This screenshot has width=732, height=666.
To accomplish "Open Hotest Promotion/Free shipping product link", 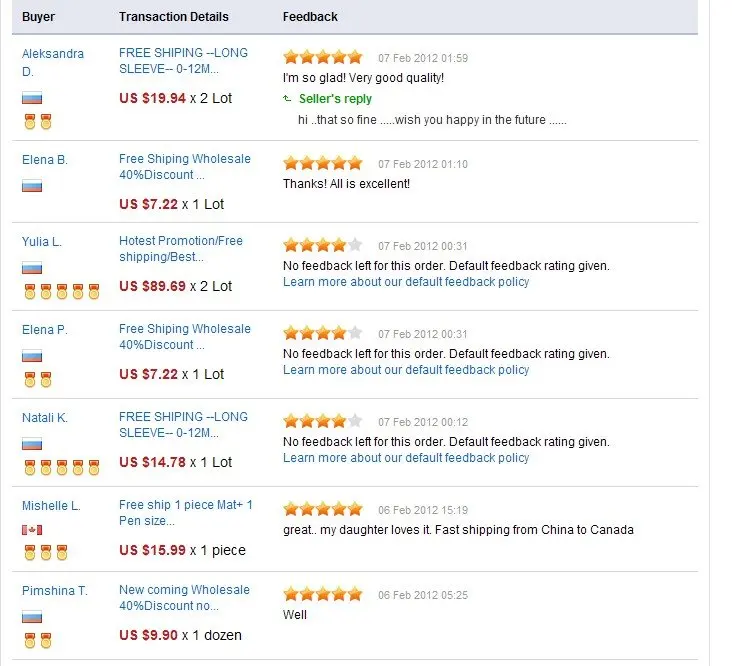I will click(181, 249).
